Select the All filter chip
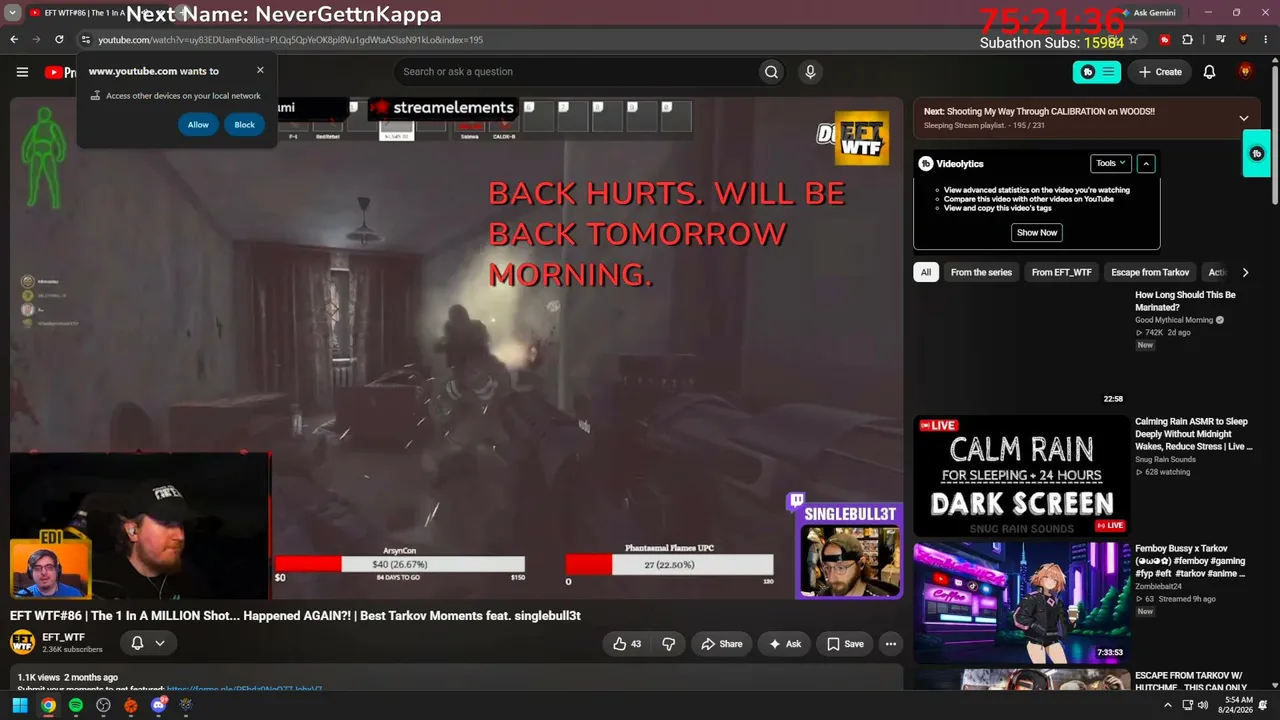This screenshot has height=720, width=1280. 926,272
